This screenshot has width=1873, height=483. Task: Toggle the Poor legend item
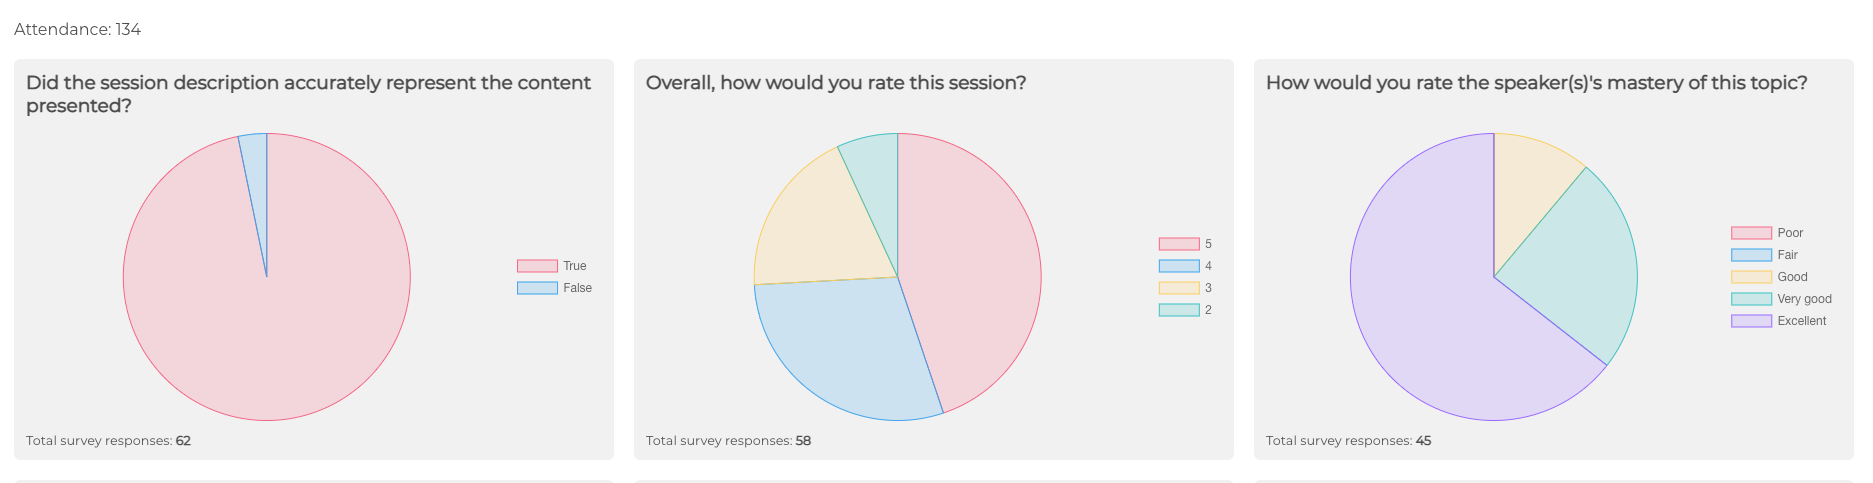tap(1751, 233)
